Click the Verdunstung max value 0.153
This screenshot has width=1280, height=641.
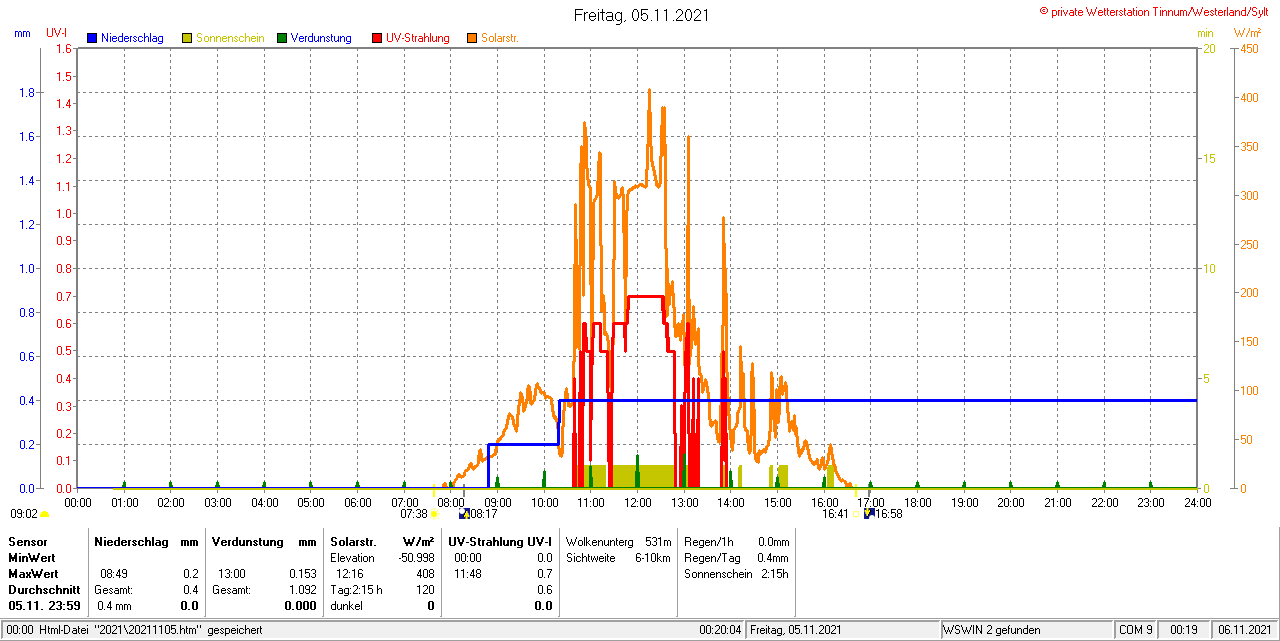click(x=301, y=574)
